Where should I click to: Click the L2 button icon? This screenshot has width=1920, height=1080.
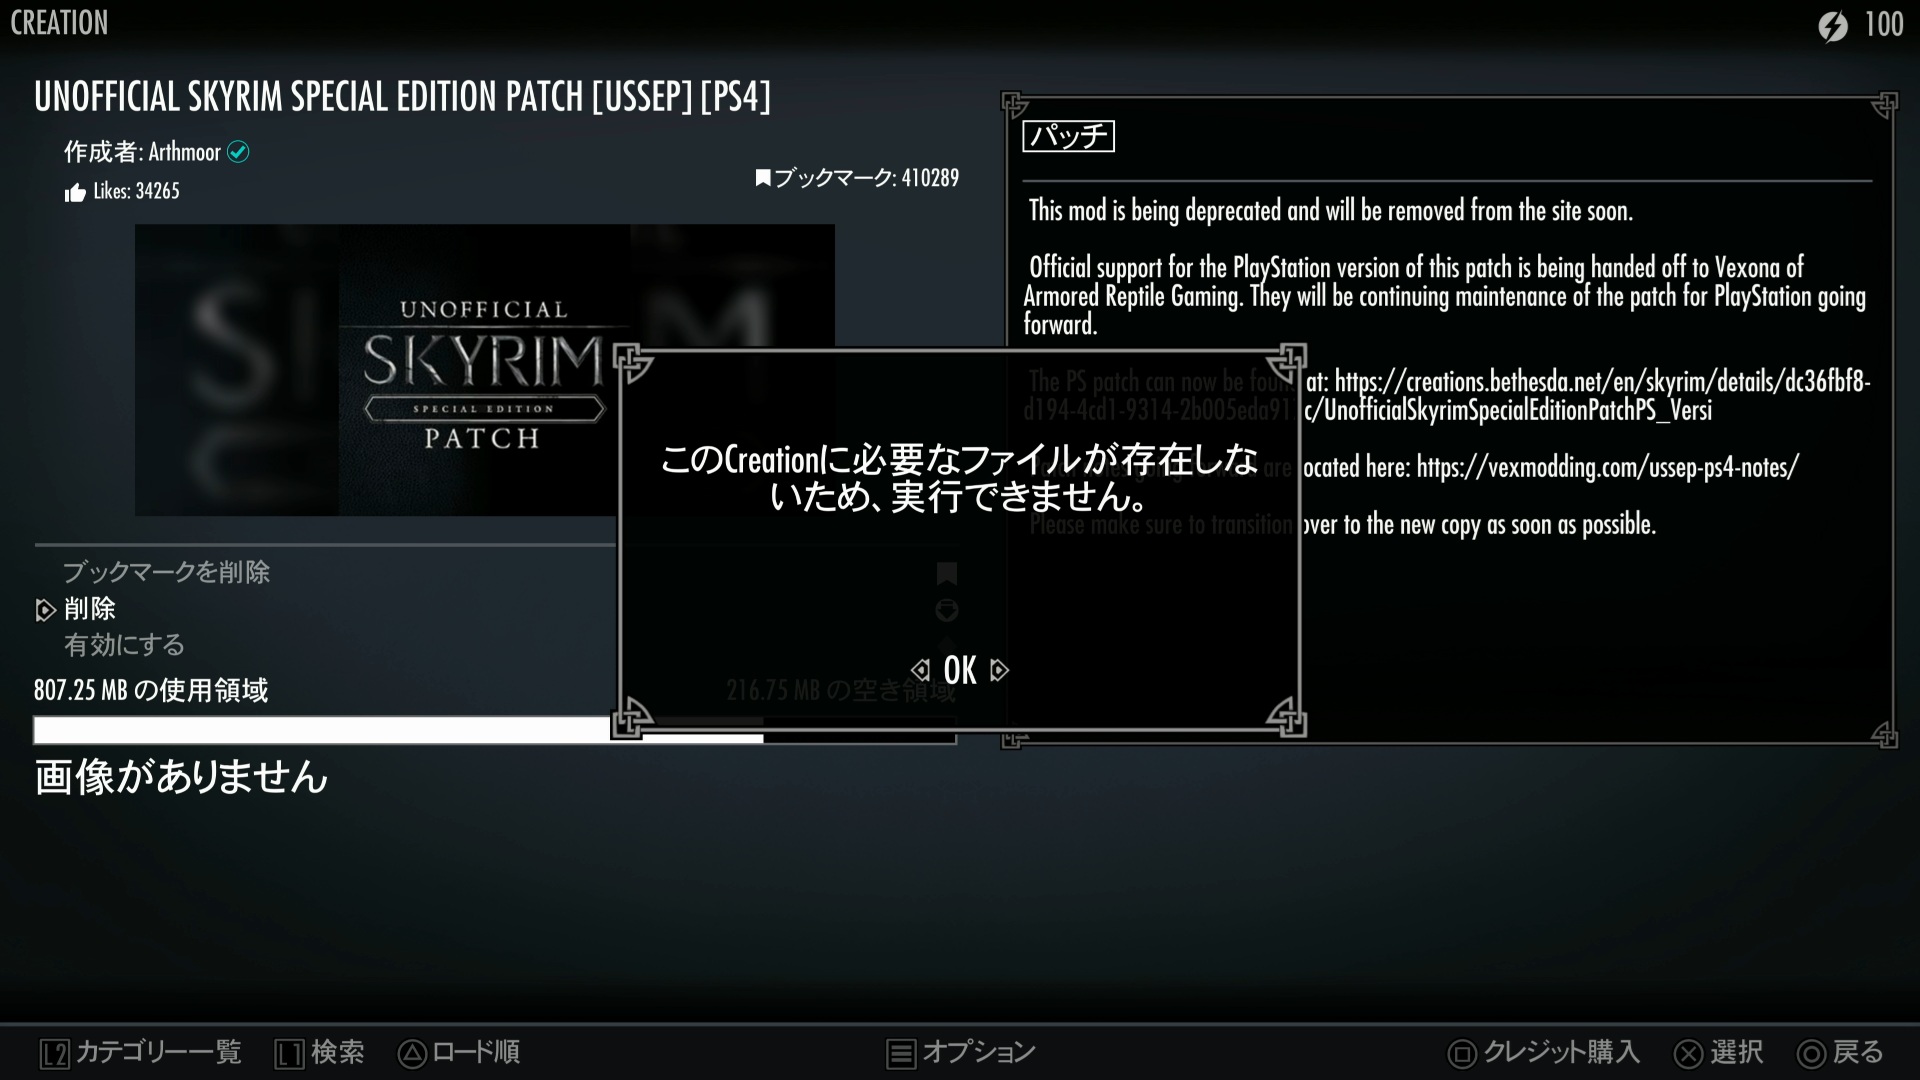pyautogui.click(x=55, y=1054)
